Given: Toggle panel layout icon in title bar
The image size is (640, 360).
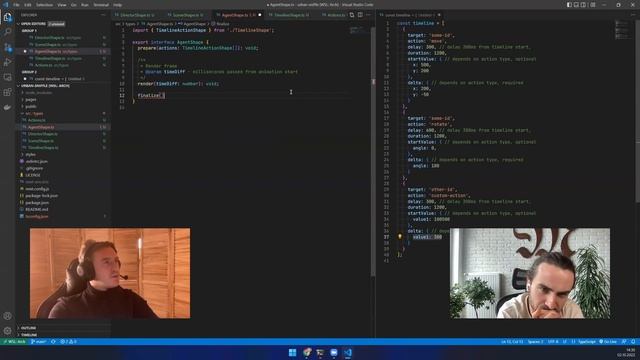Looking at the screenshot, I should tap(576, 5).
